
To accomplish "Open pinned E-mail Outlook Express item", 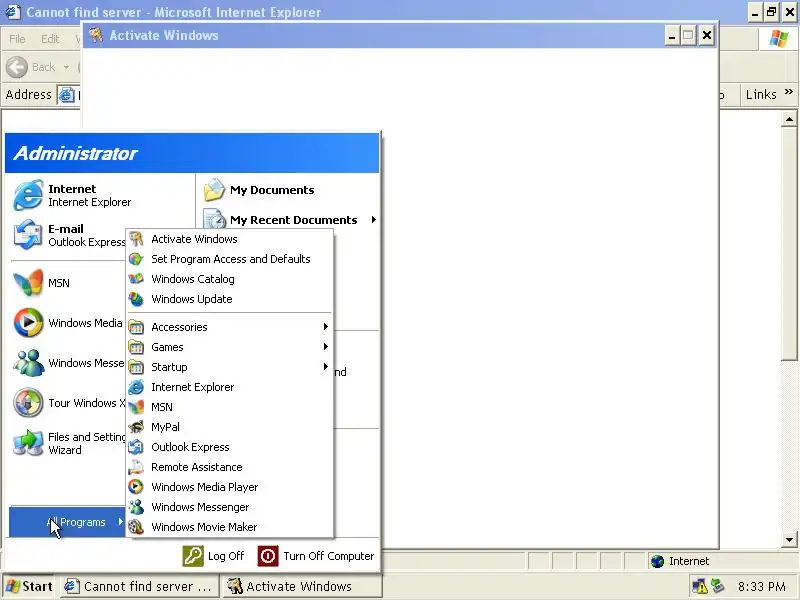I will pyautogui.click(x=68, y=235).
